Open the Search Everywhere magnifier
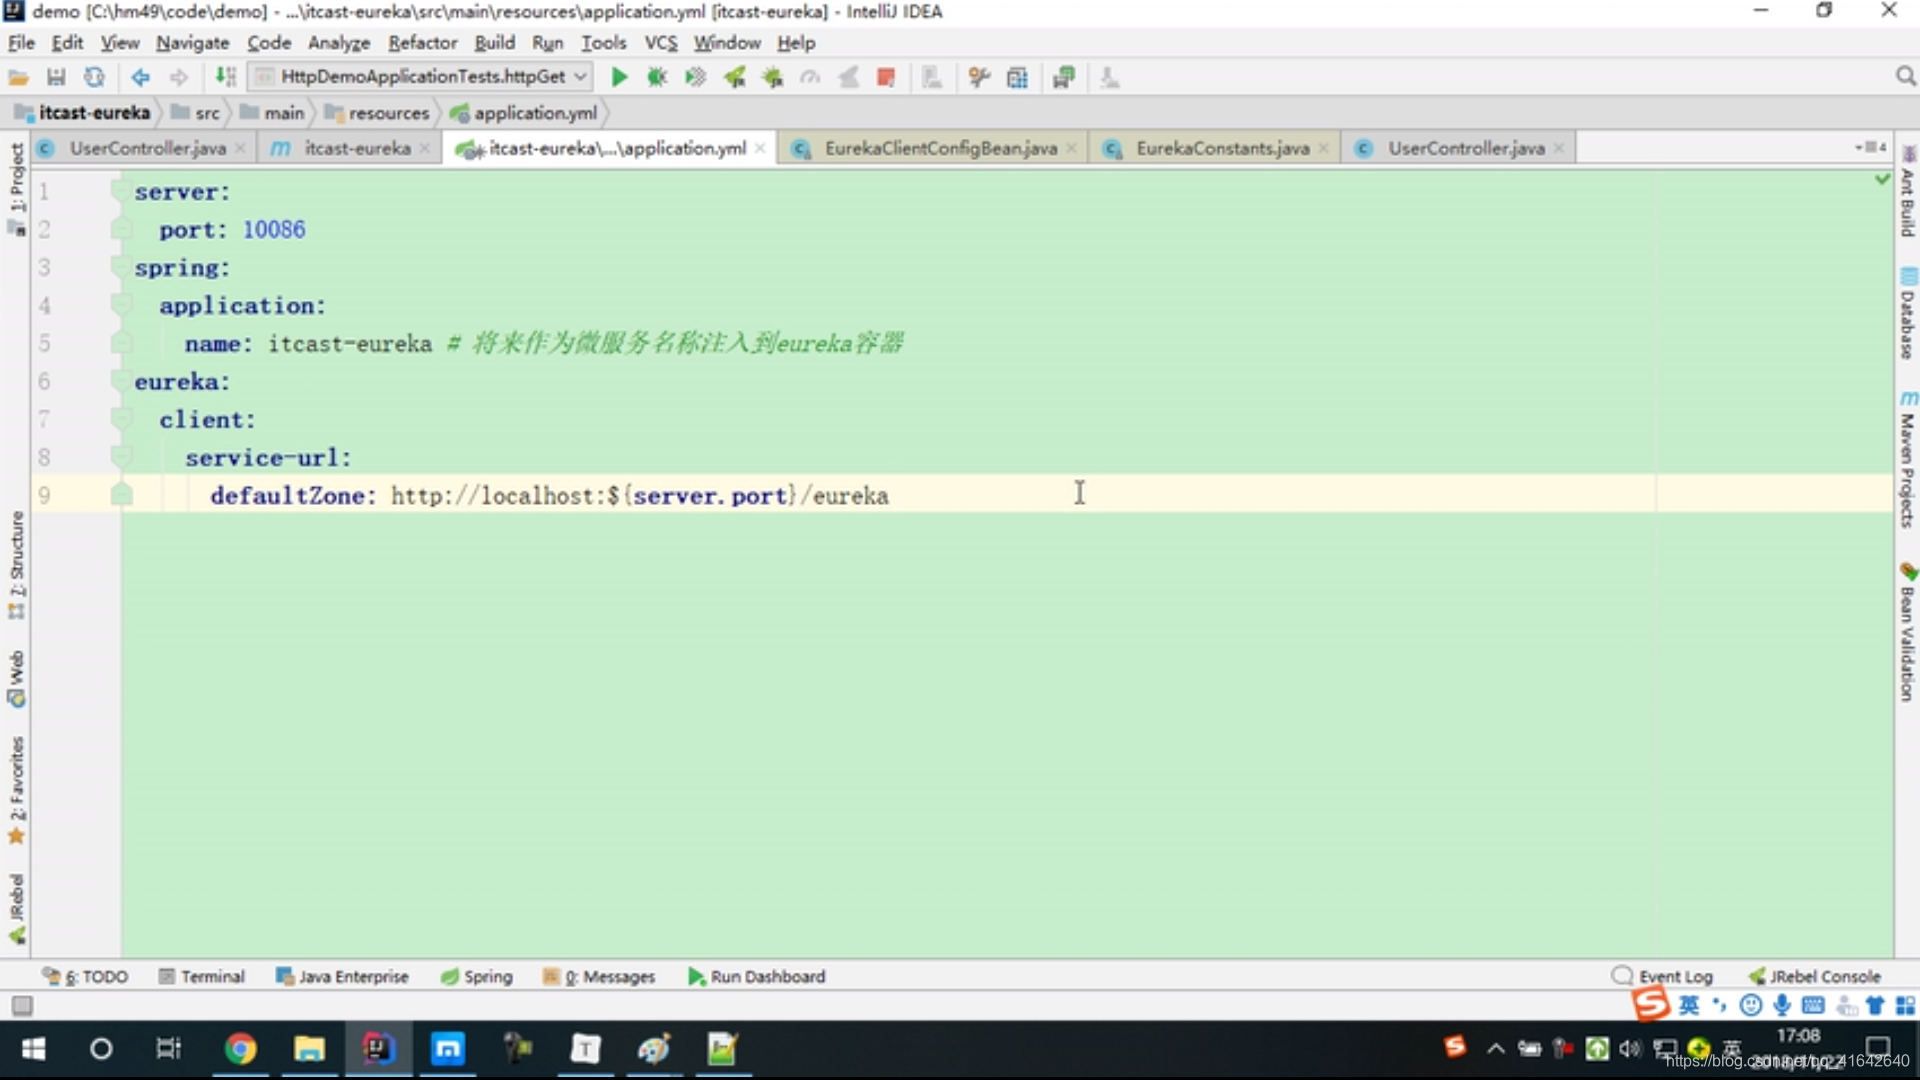The width and height of the screenshot is (1920, 1080). [1905, 77]
